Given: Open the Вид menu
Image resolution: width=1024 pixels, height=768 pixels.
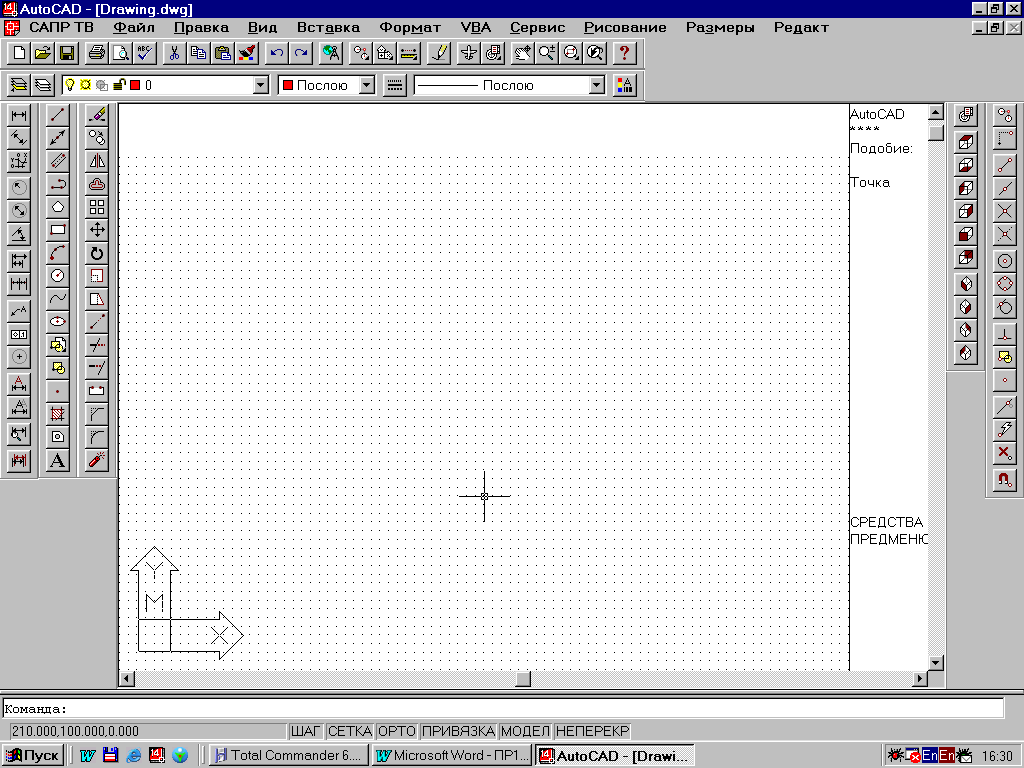Looking at the screenshot, I should 263,27.
